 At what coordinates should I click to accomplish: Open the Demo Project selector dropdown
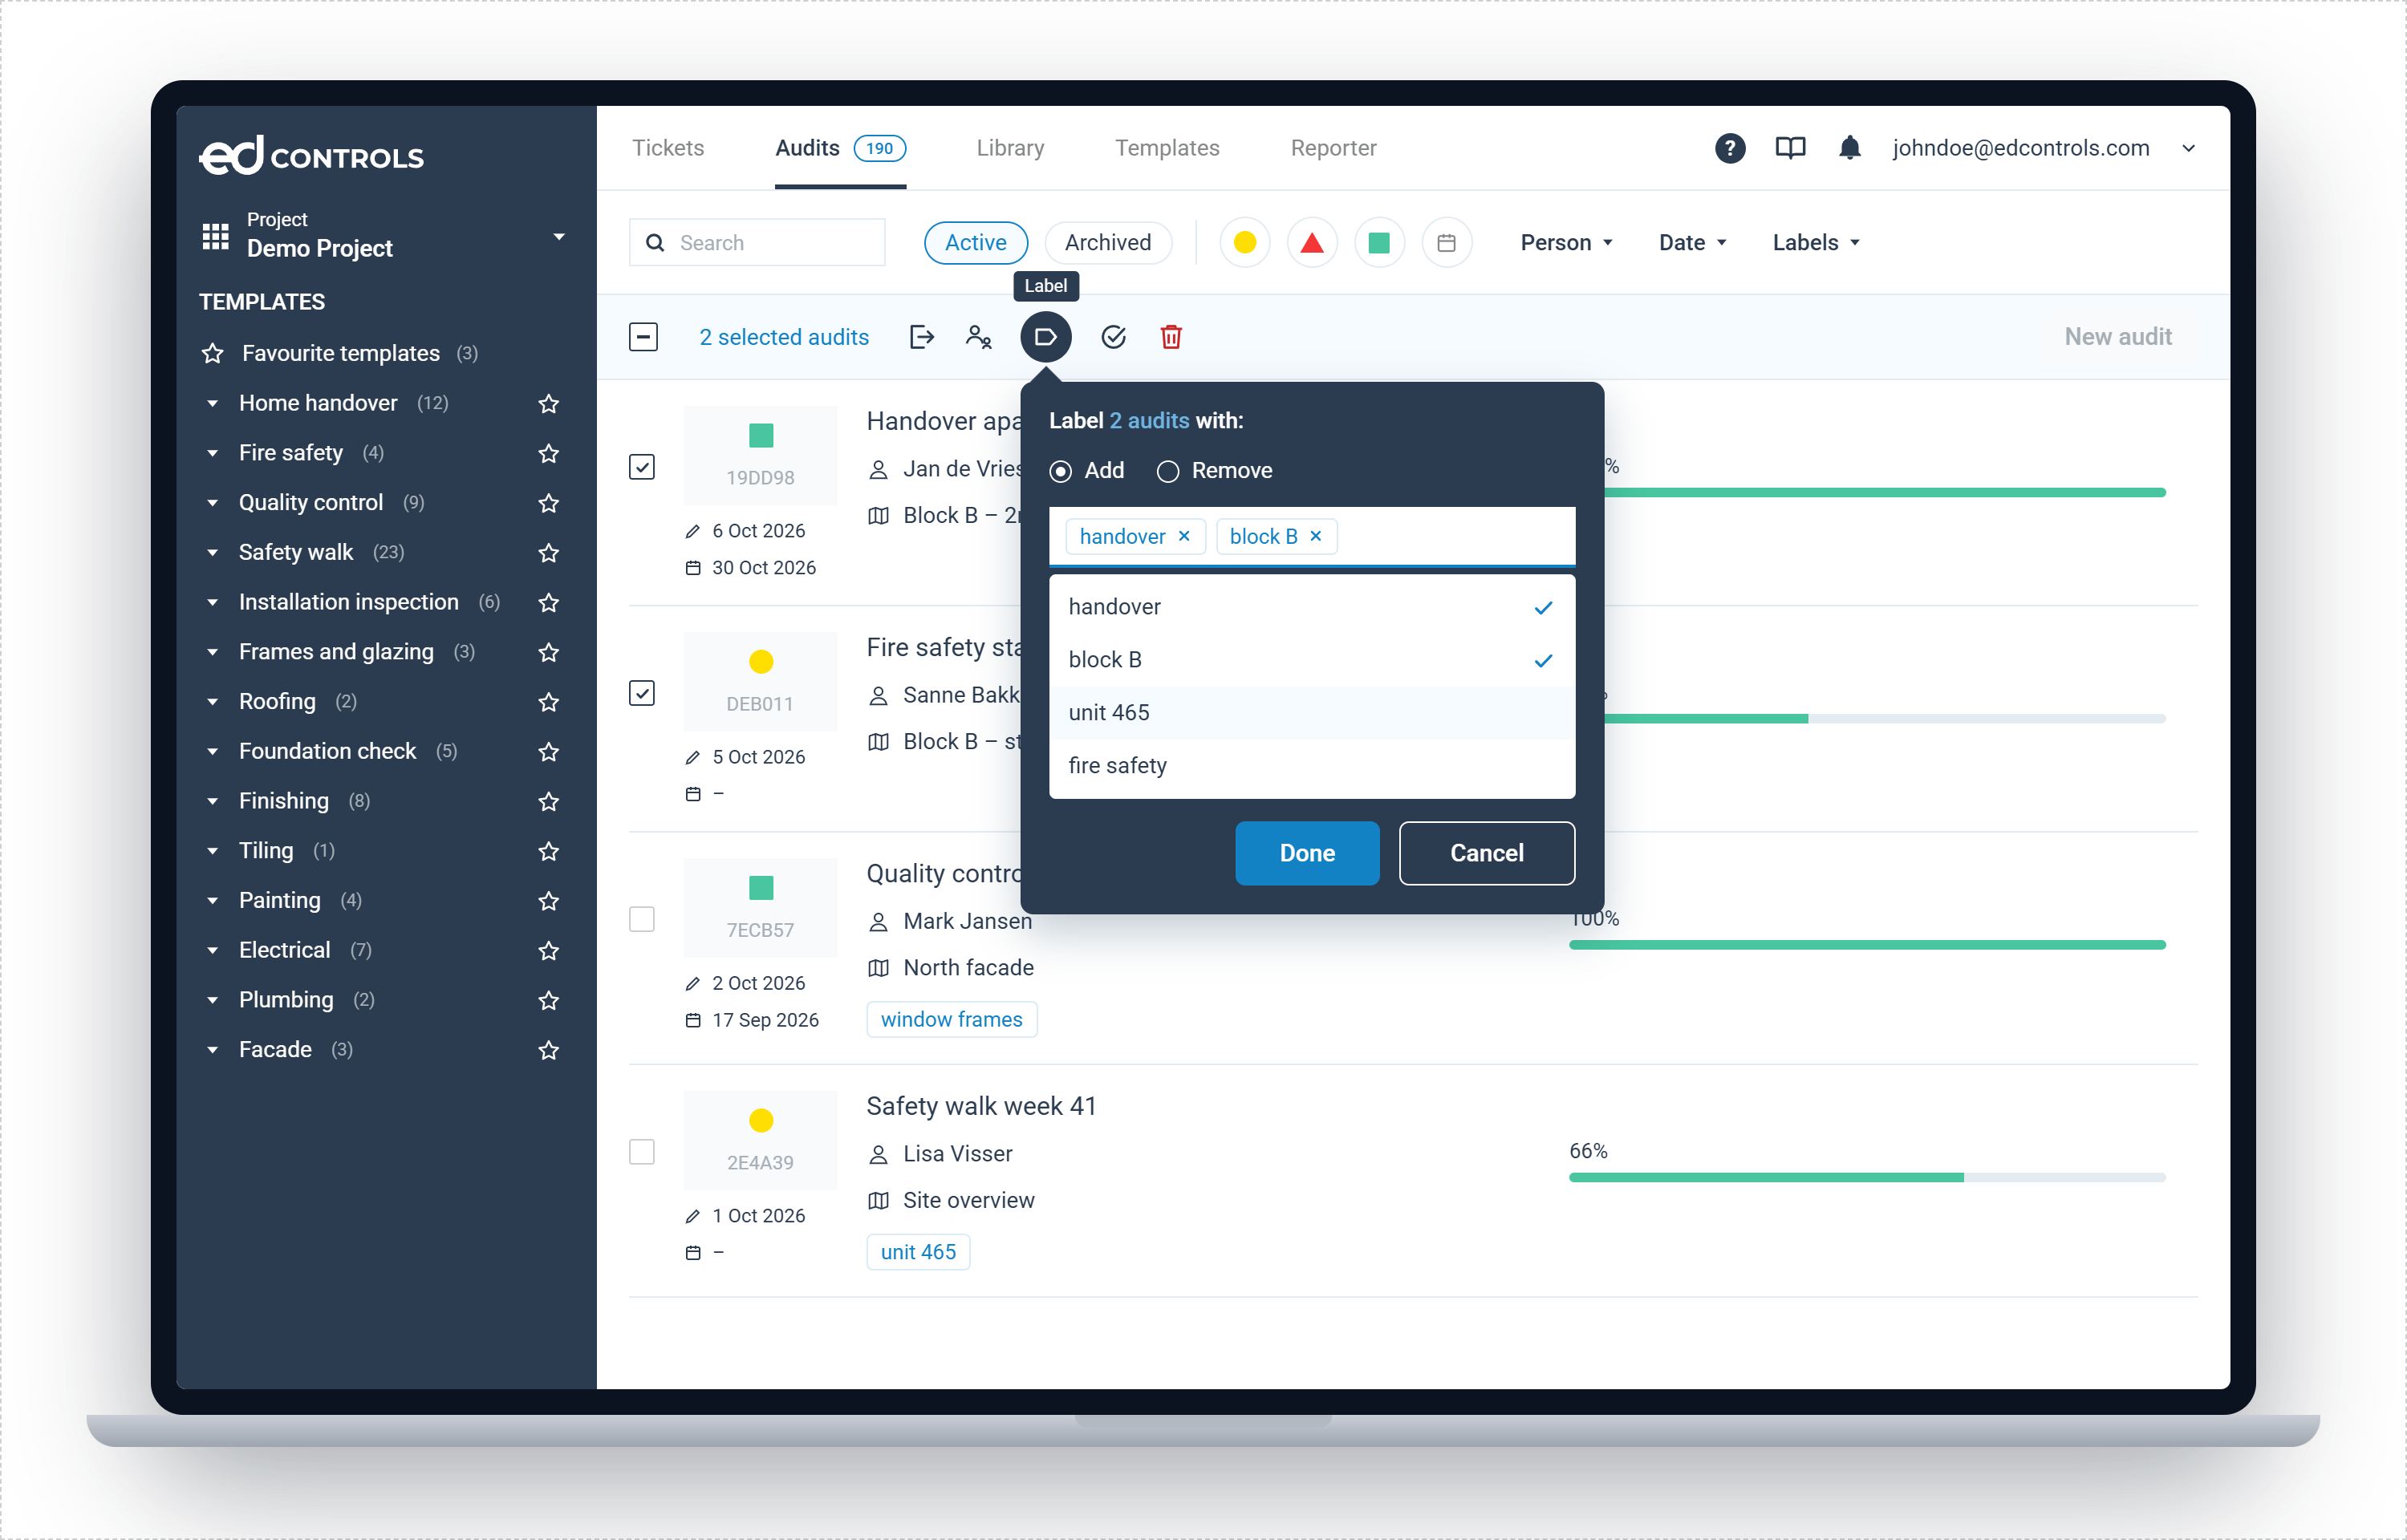[x=559, y=237]
